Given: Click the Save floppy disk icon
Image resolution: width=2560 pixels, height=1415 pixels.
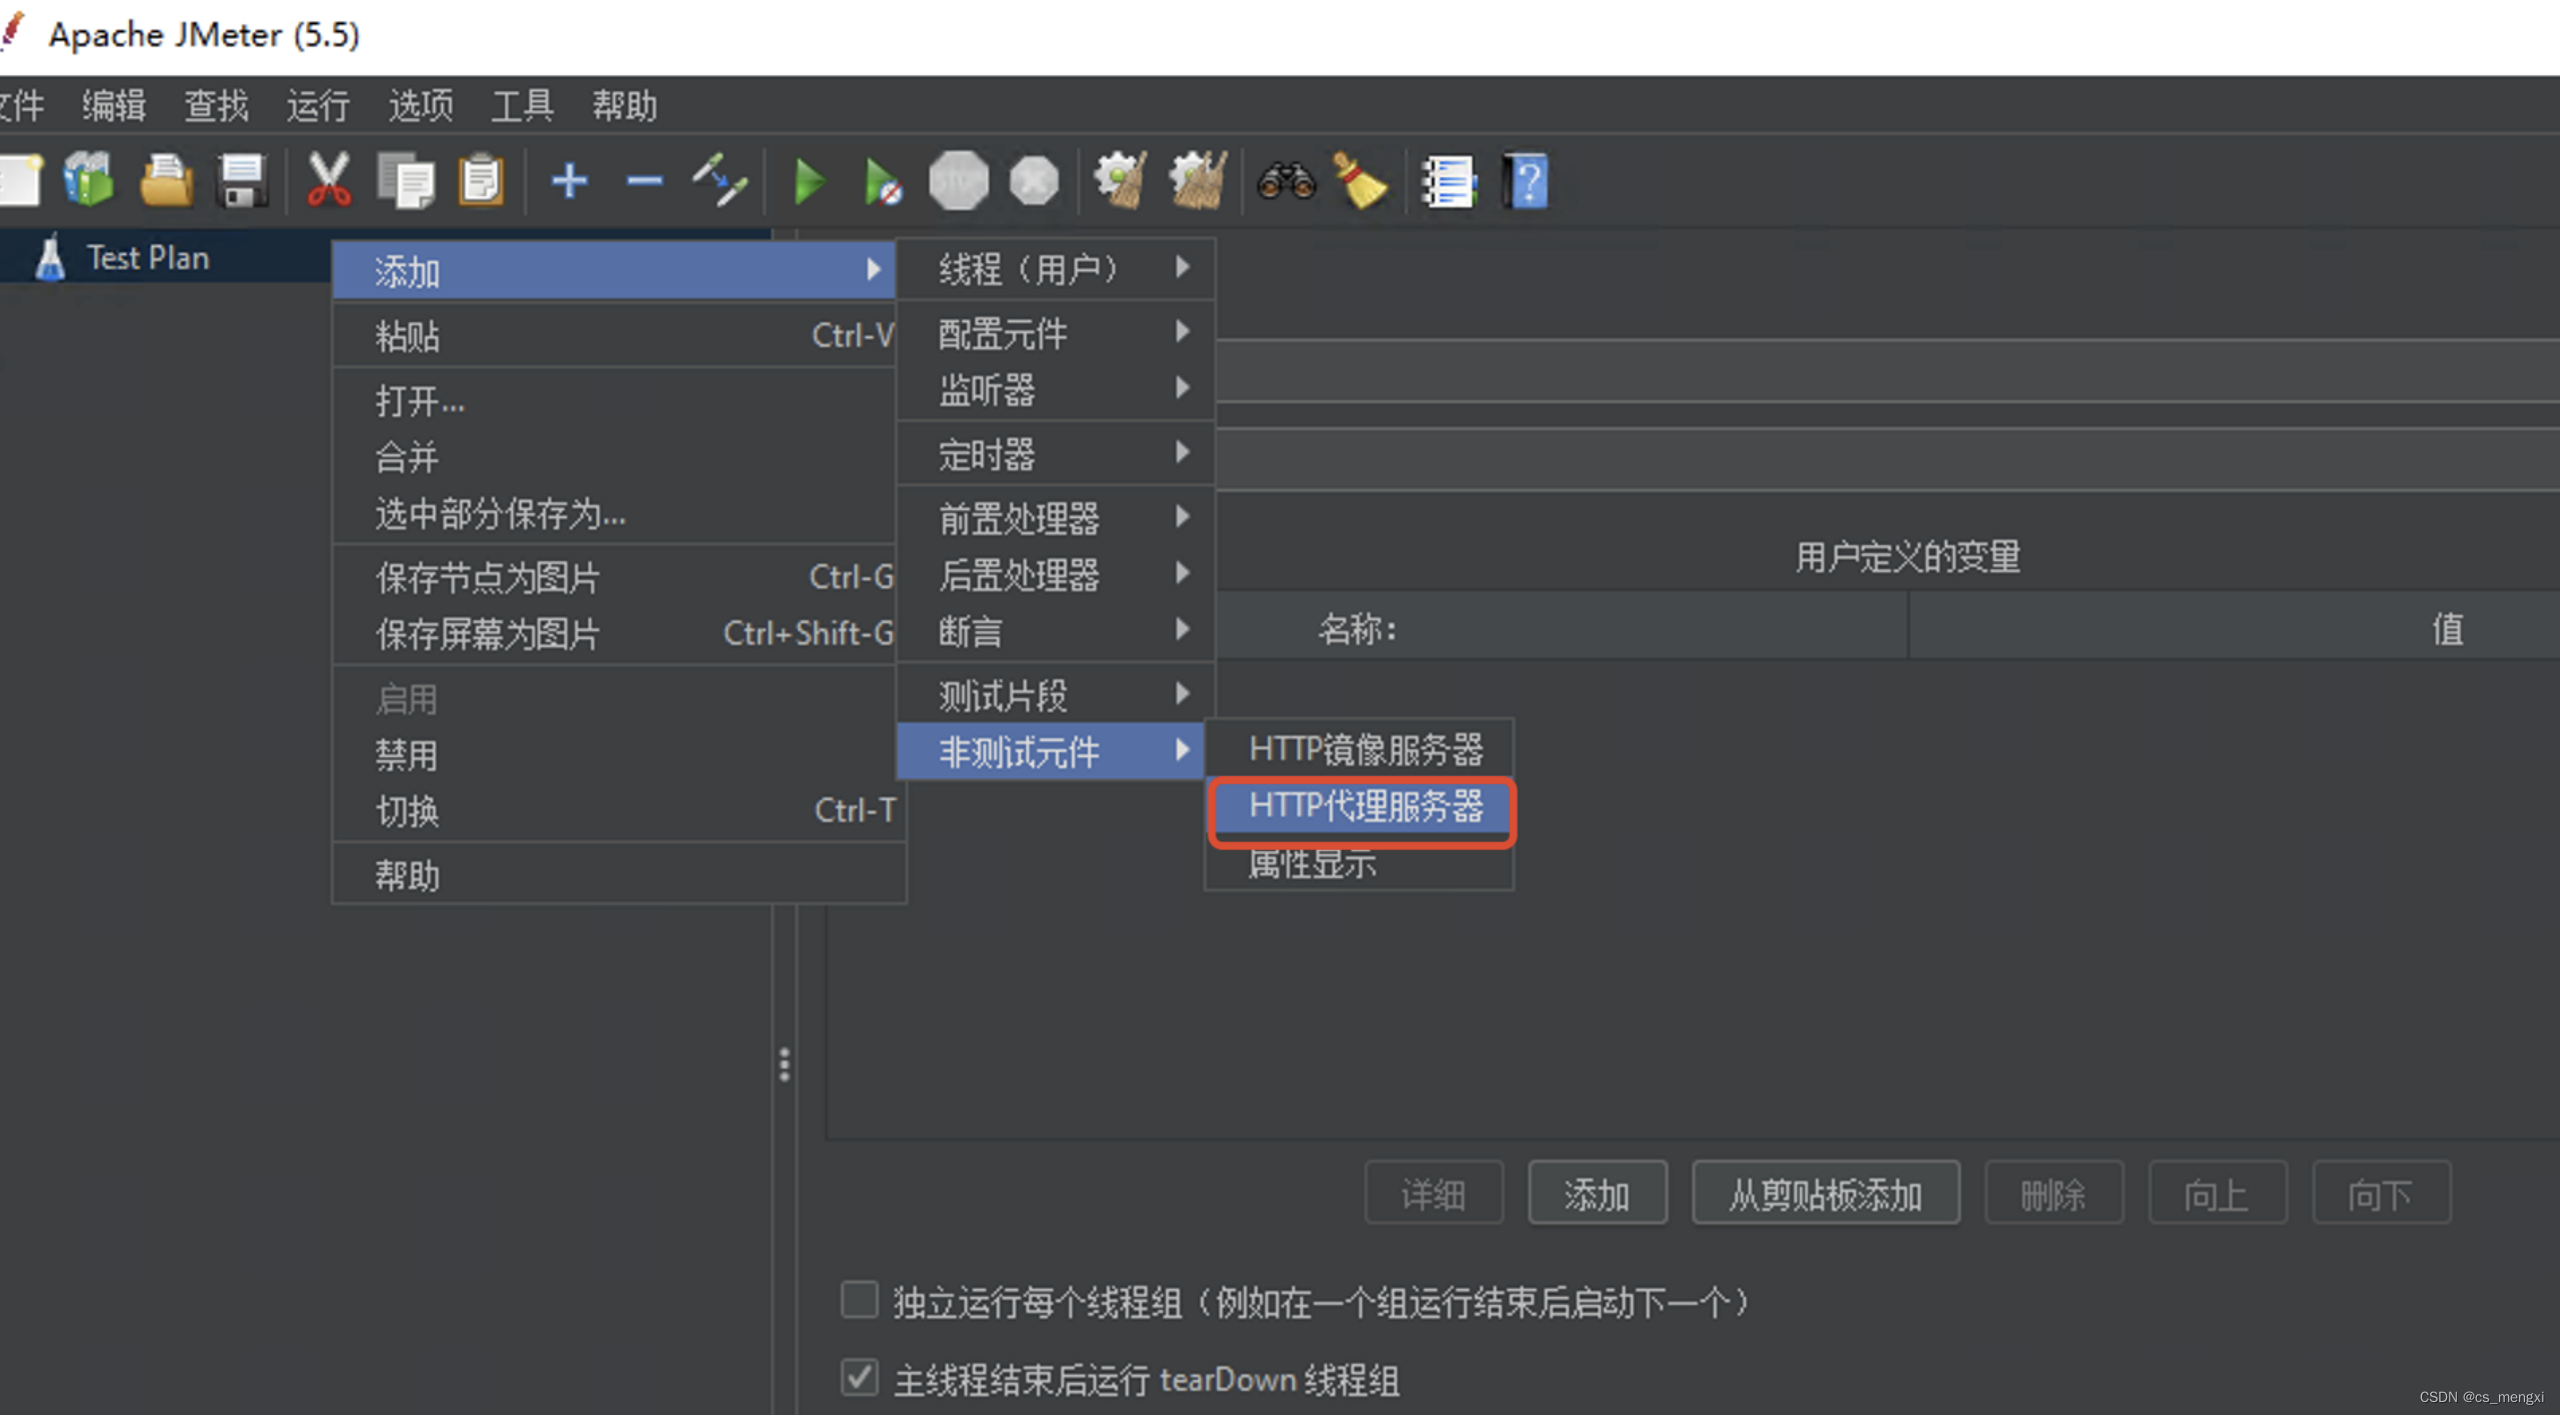Looking at the screenshot, I should (242, 181).
